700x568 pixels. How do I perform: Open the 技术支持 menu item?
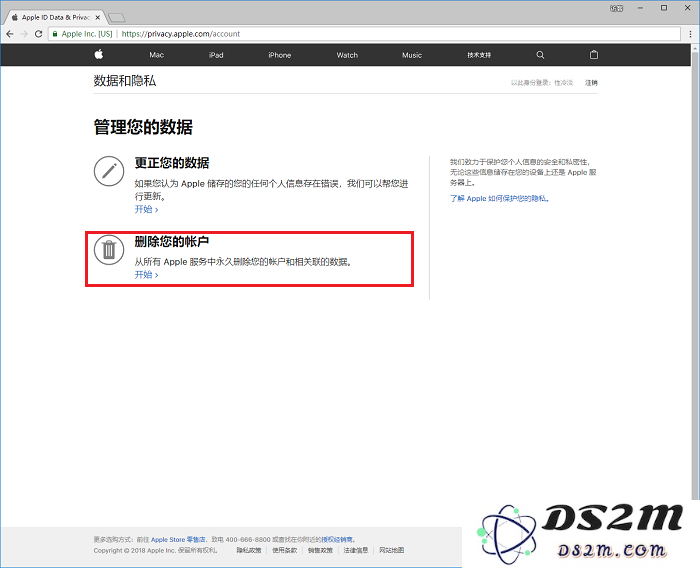479,55
